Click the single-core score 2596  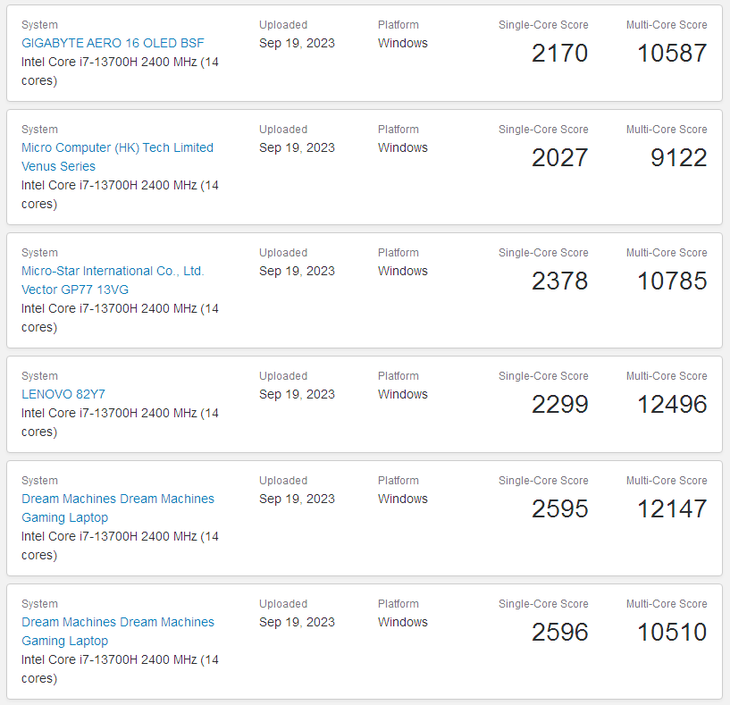559,632
